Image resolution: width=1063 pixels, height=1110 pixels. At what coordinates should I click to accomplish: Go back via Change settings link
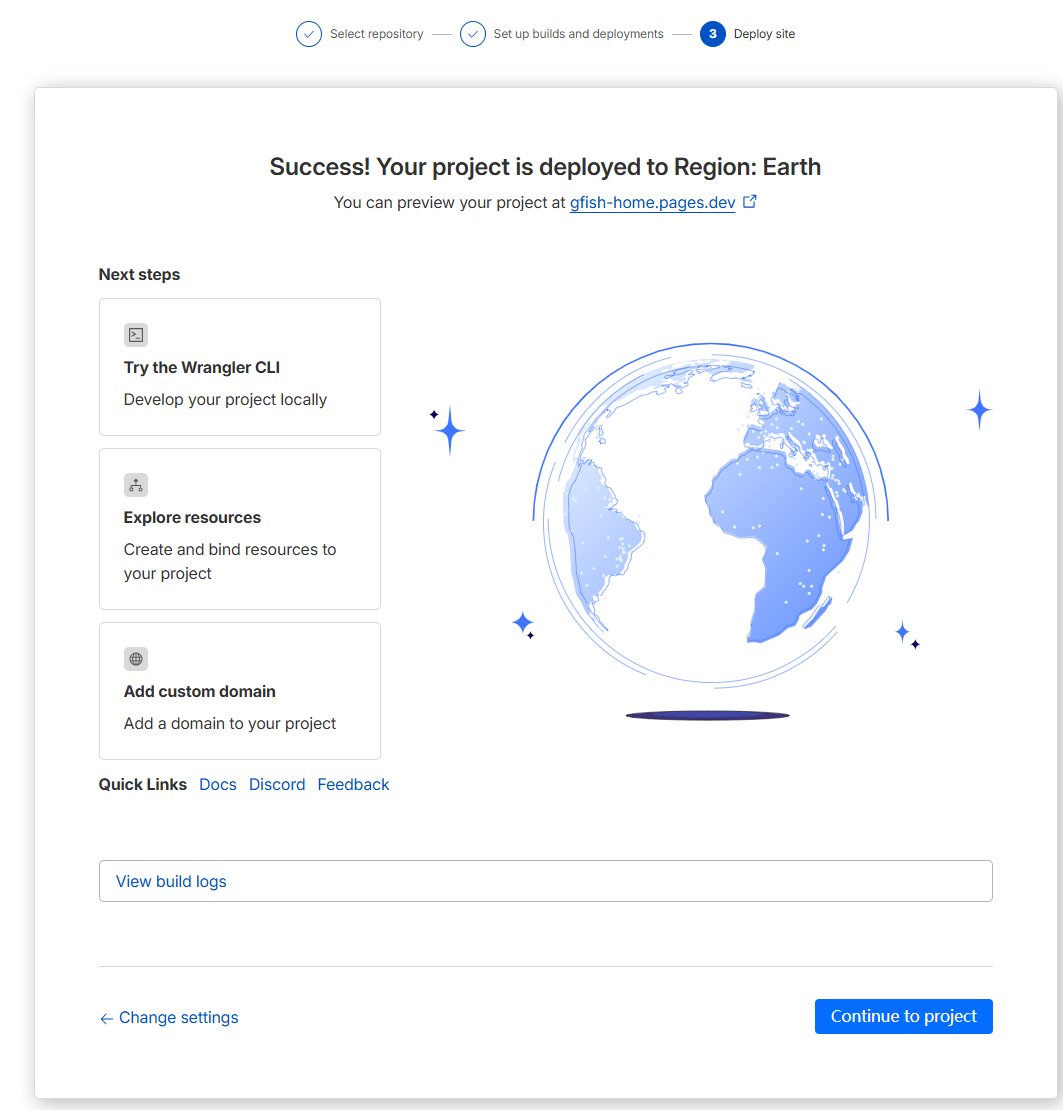[x=178, y=1017]
